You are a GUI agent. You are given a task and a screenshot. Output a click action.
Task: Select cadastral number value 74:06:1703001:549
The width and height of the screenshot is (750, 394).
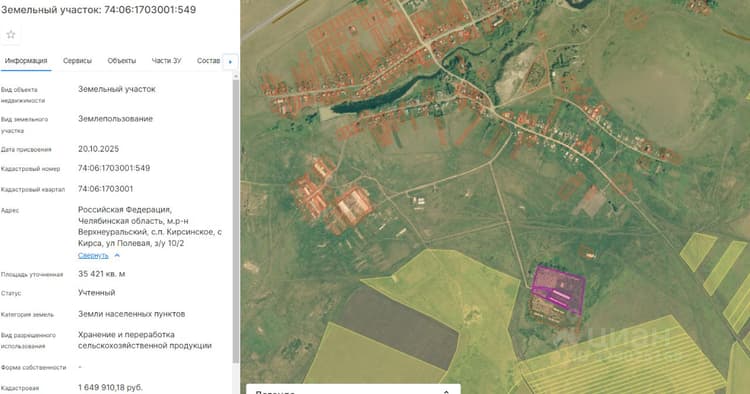(x=114, y=168)
